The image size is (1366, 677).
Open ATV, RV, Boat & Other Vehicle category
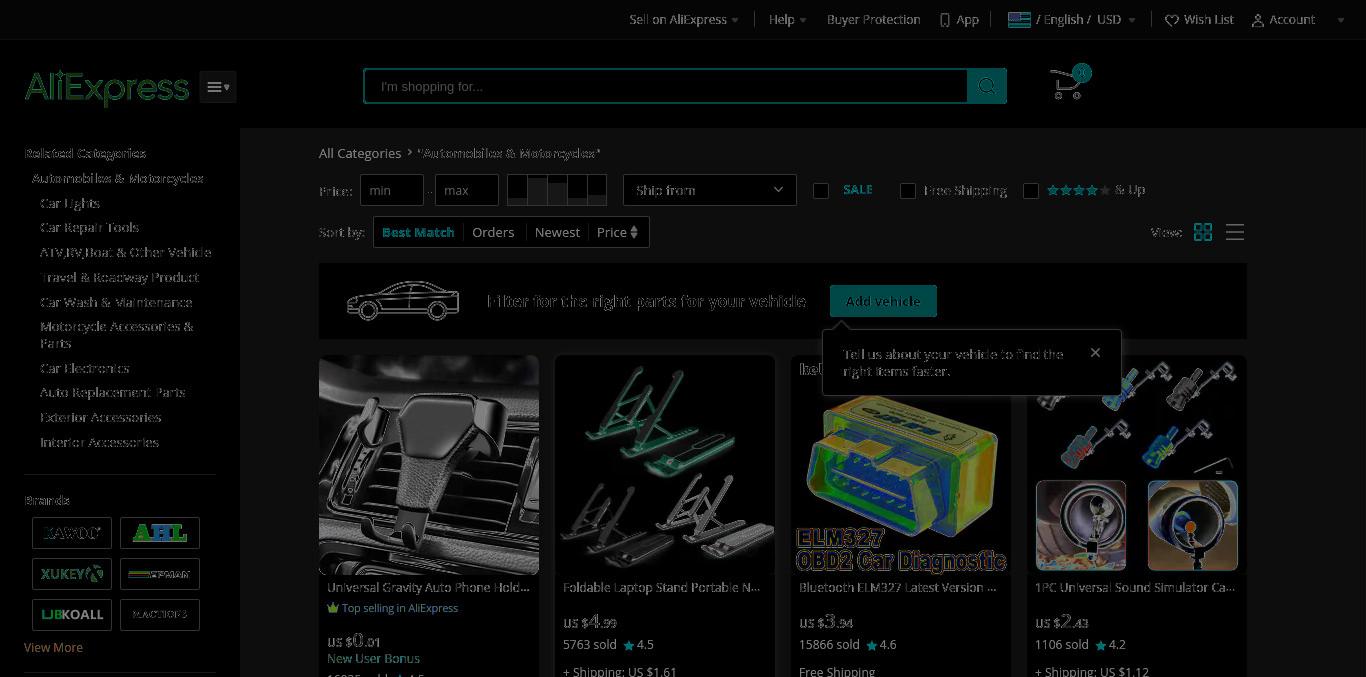point(126,252)
